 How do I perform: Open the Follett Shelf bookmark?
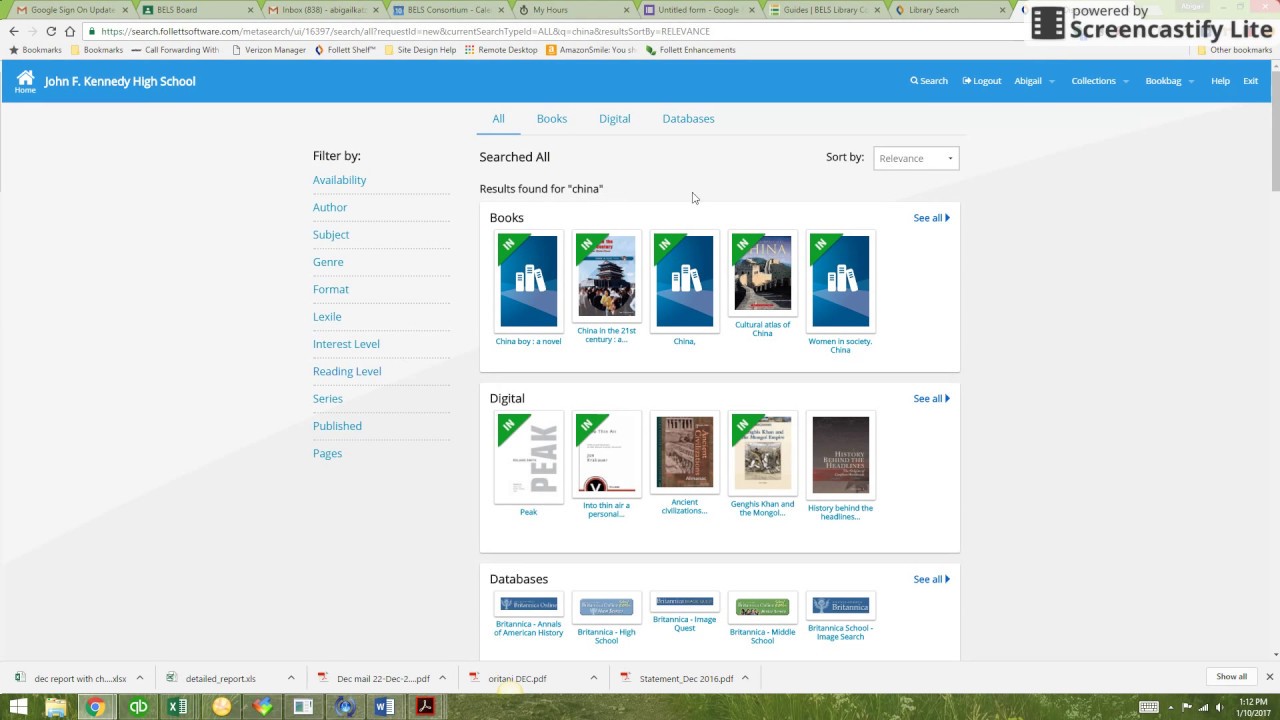[x=345, y=50]
